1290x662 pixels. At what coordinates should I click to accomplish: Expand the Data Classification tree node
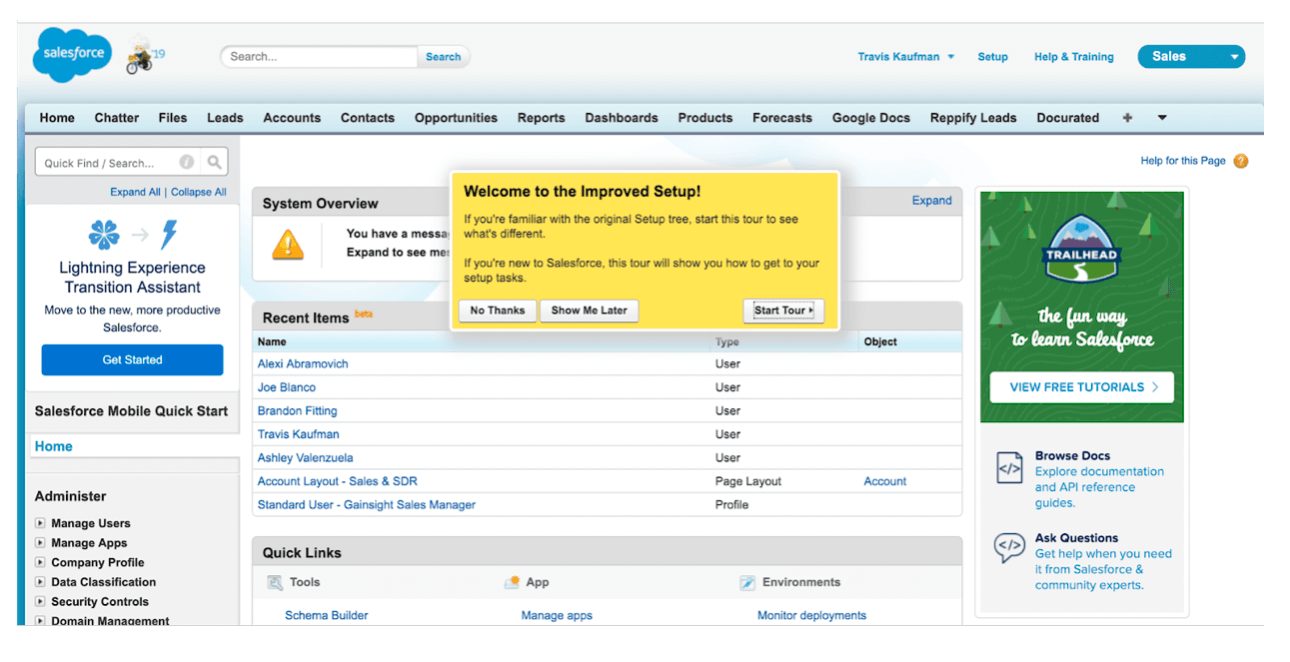[x=40, y=582]
